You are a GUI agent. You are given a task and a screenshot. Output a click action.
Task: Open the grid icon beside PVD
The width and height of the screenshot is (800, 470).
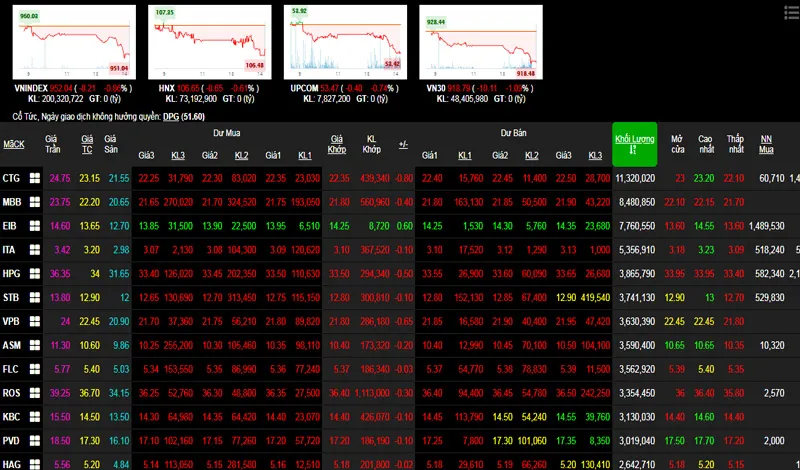tap(35, 440)
